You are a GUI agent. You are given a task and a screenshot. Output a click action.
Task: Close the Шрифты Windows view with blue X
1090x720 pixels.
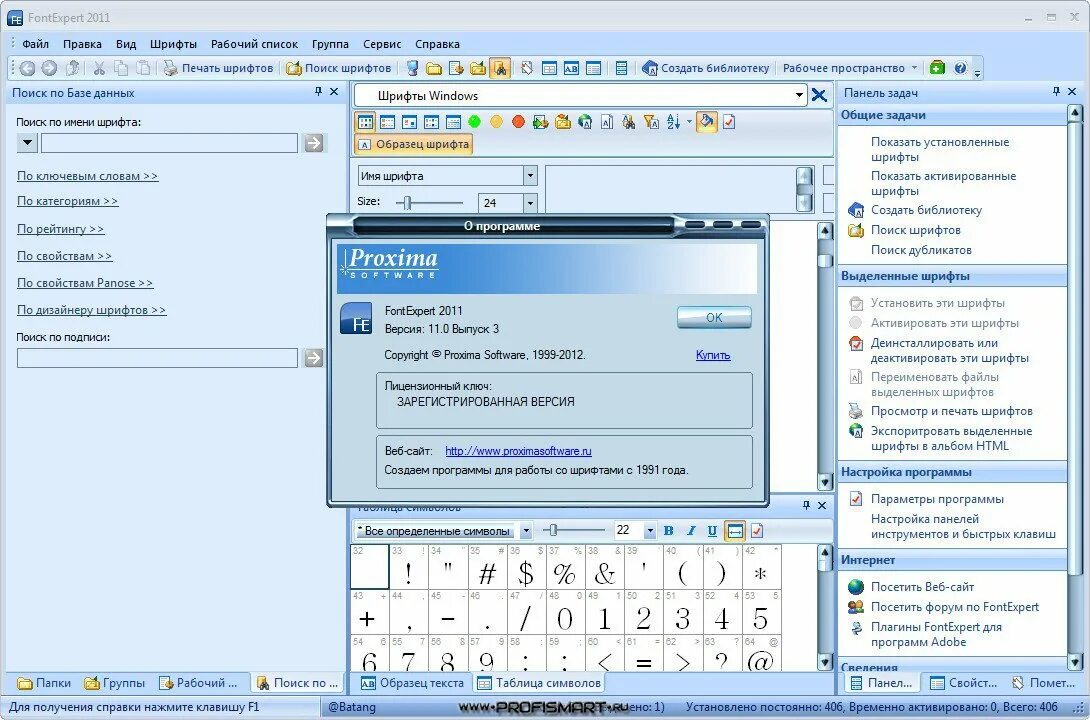pos(820,95)
